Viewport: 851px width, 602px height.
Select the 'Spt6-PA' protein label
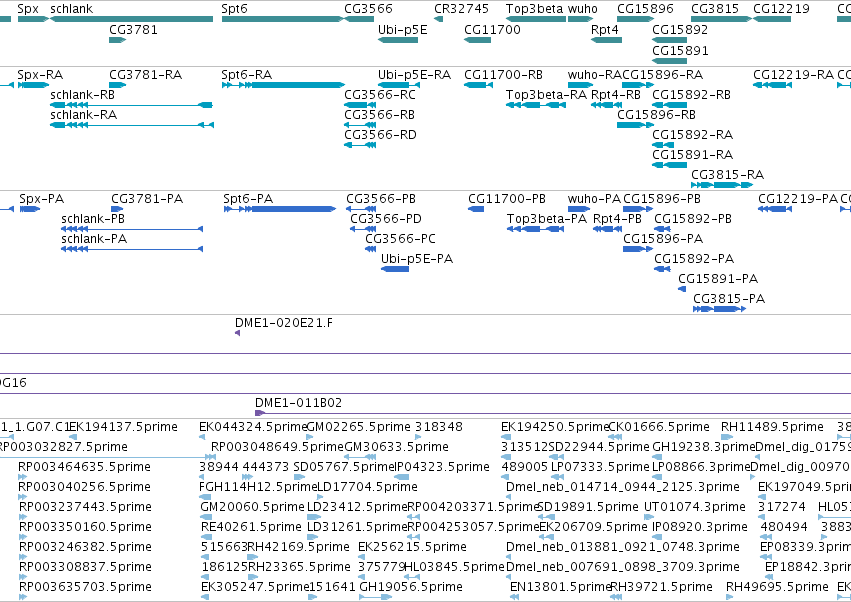coord(248,199)
